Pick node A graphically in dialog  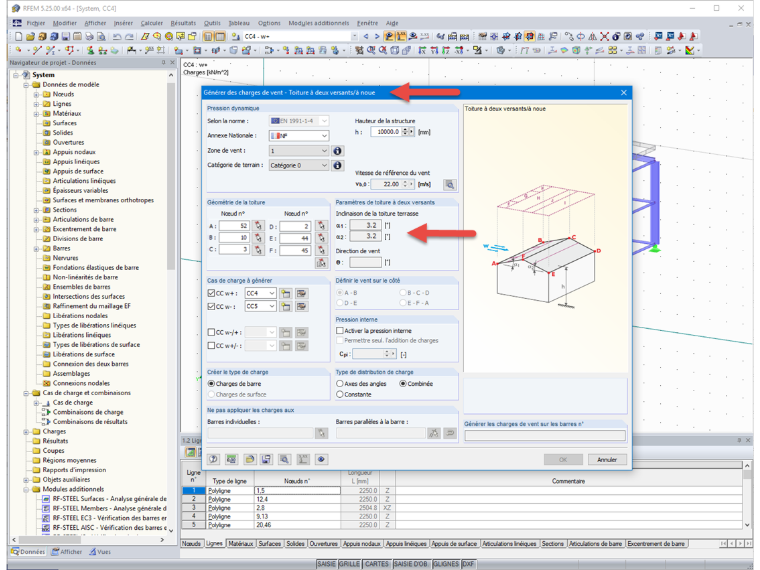[258, 226]
